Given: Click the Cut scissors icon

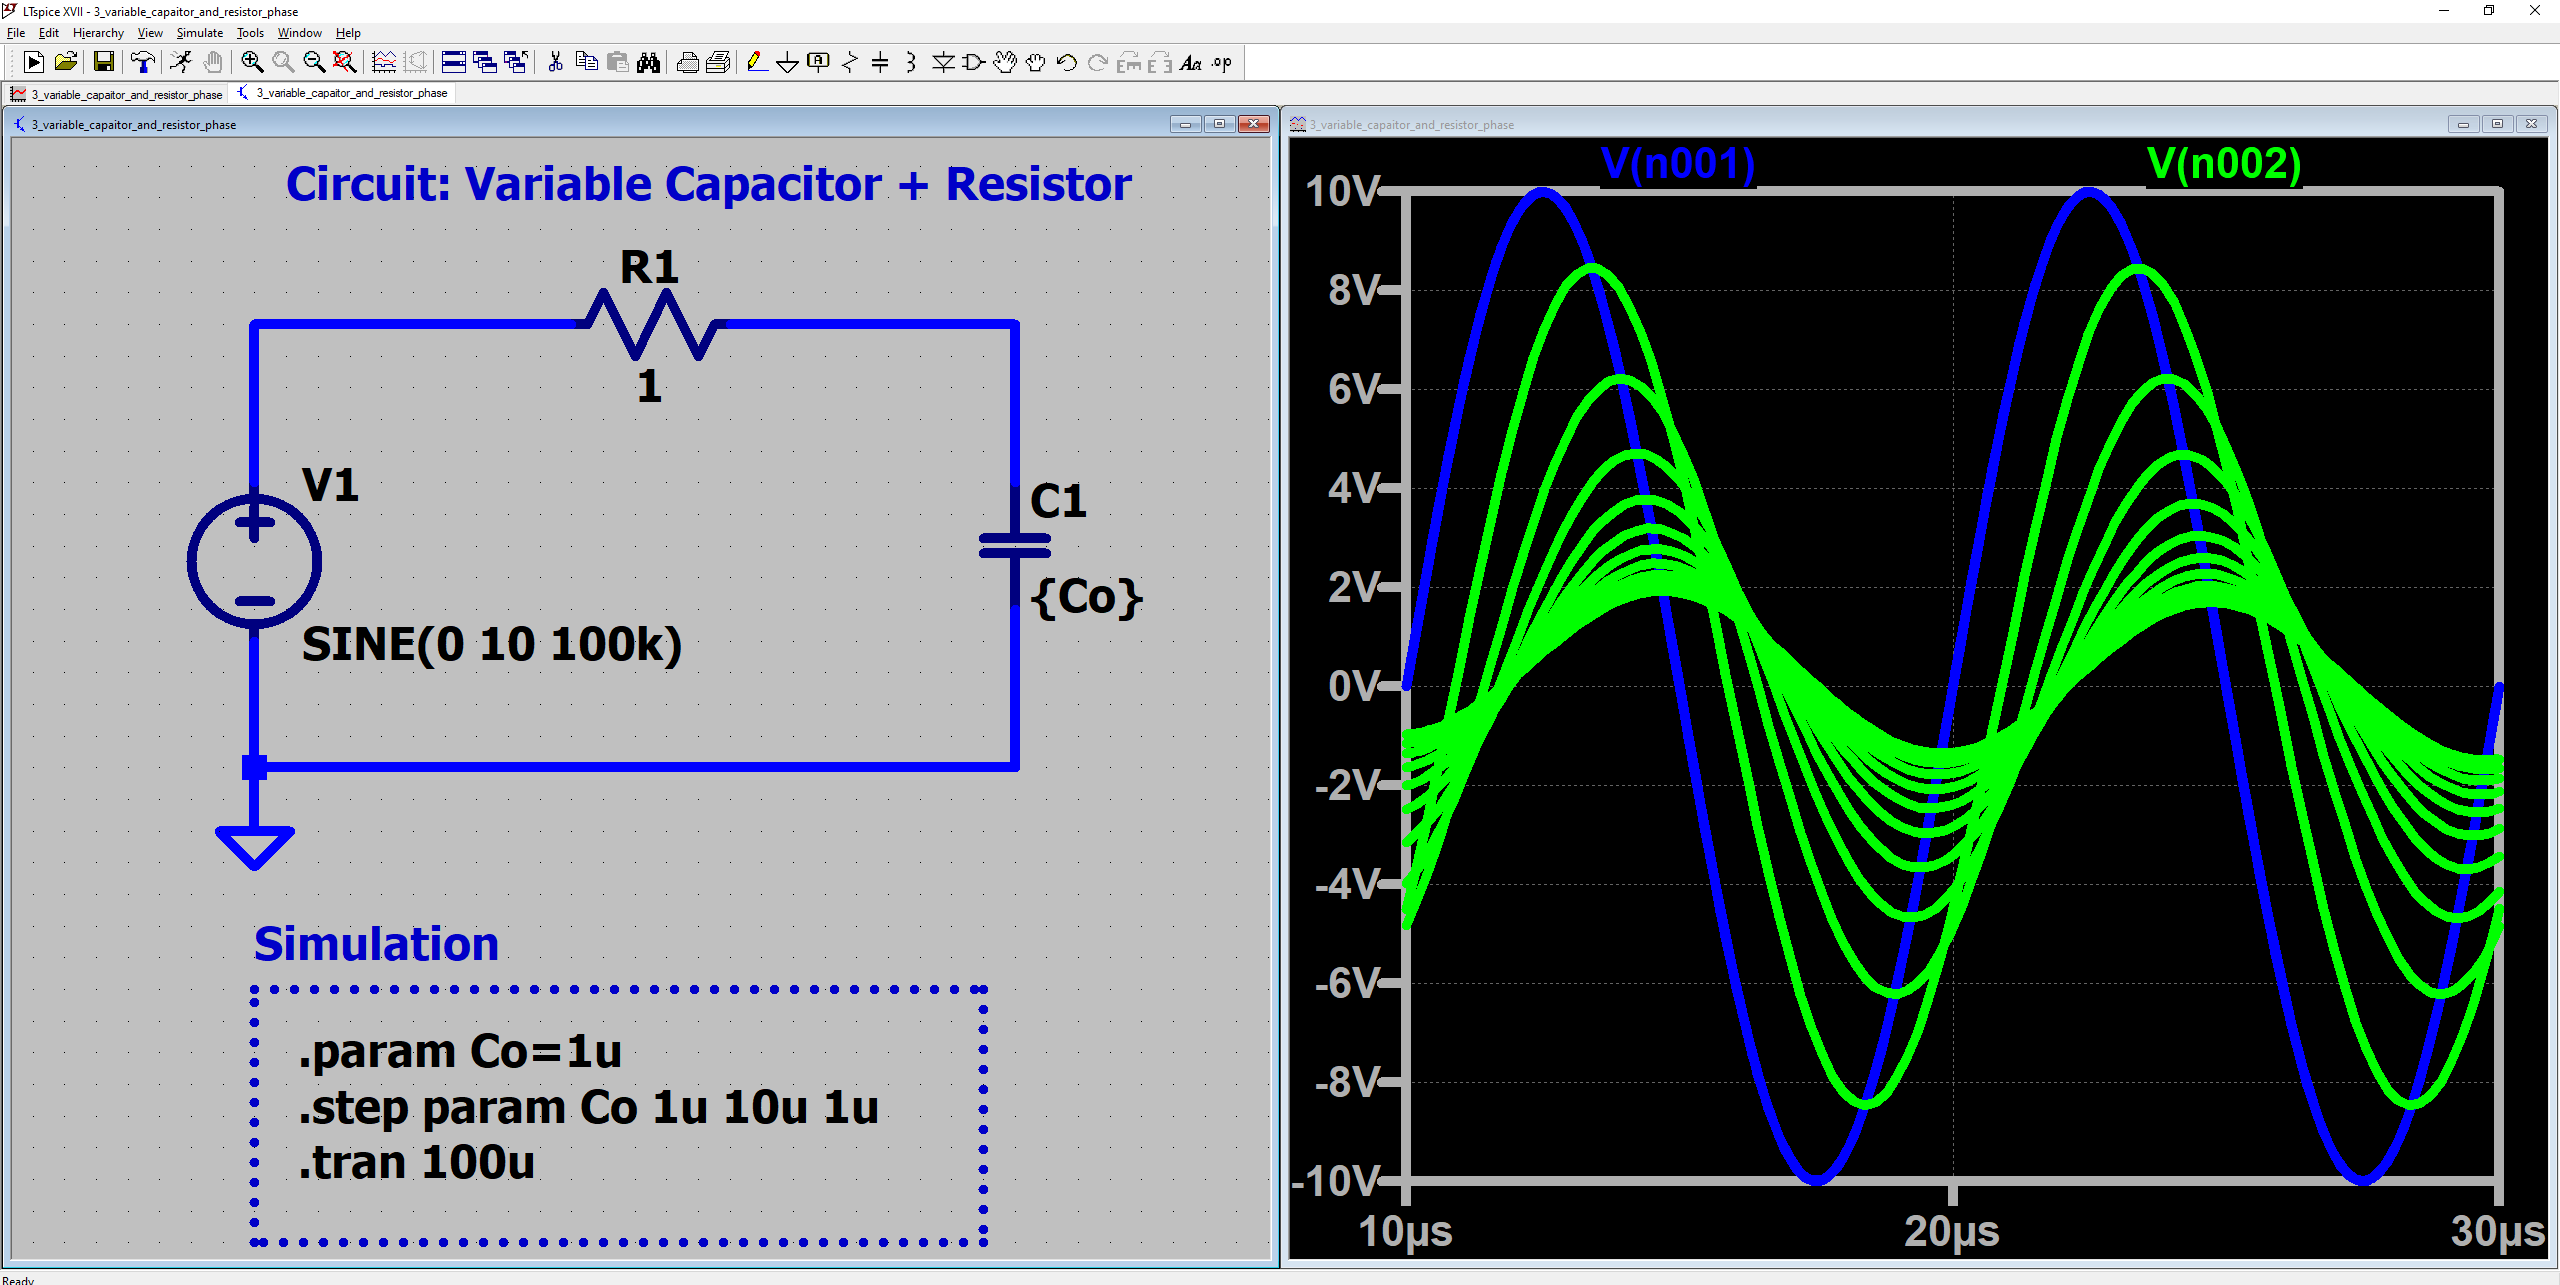Looking at the screenshot, I should [x=555, y=63].
